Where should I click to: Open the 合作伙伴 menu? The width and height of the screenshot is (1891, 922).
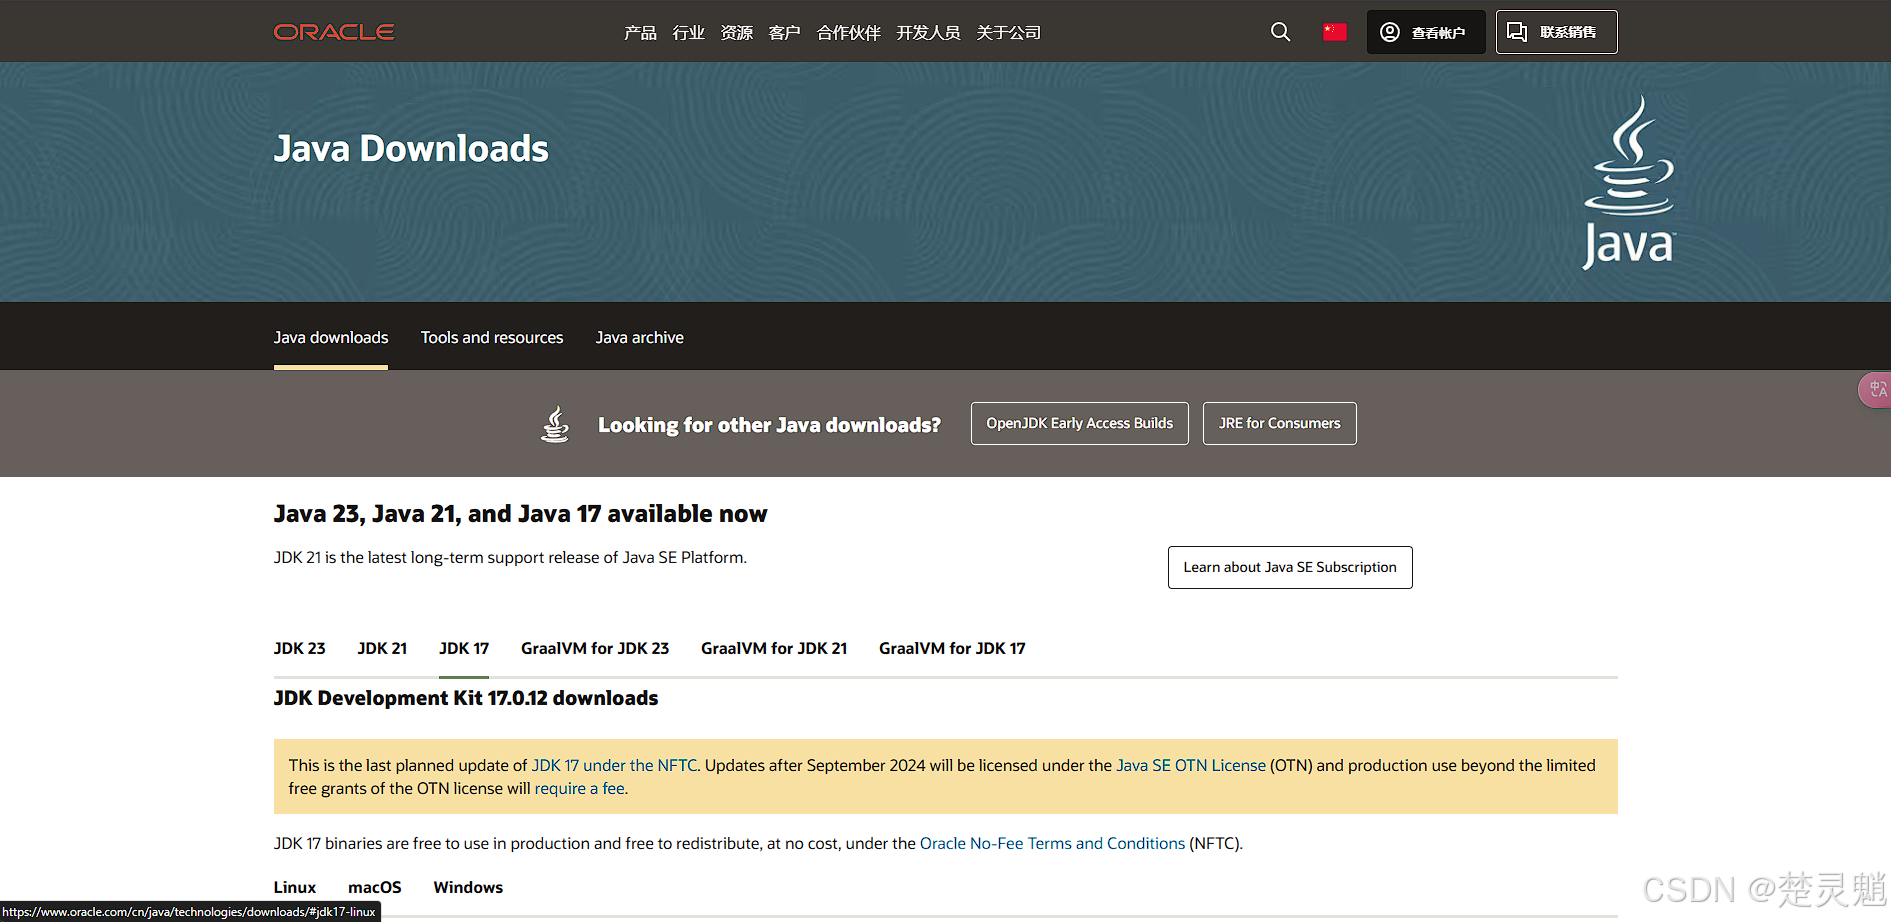point(849,33)
